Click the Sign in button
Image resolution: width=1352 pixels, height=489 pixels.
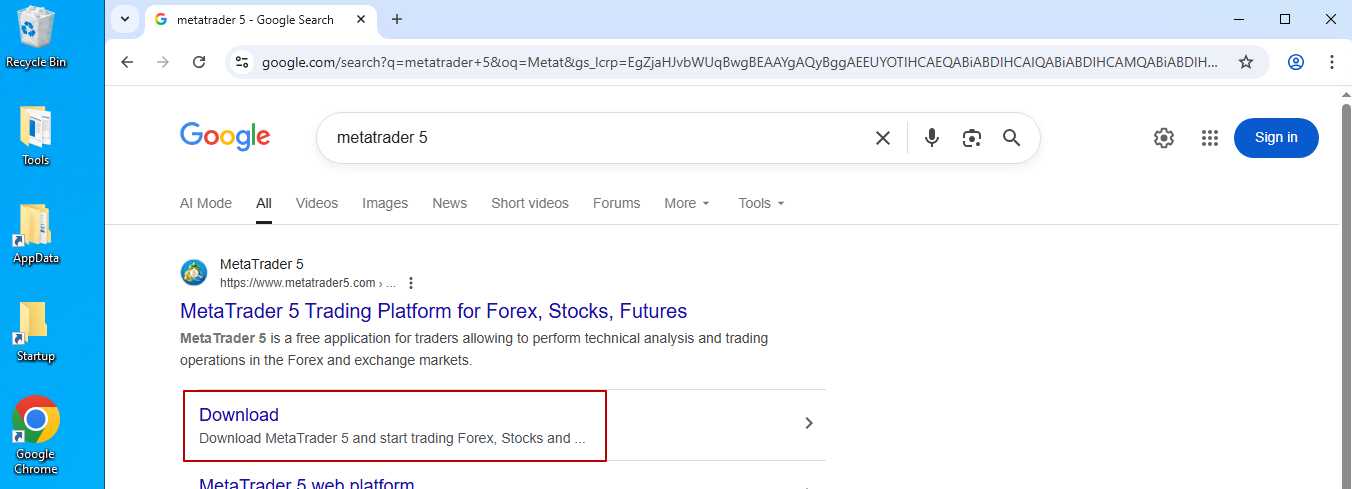click(x=1276, y=138)
